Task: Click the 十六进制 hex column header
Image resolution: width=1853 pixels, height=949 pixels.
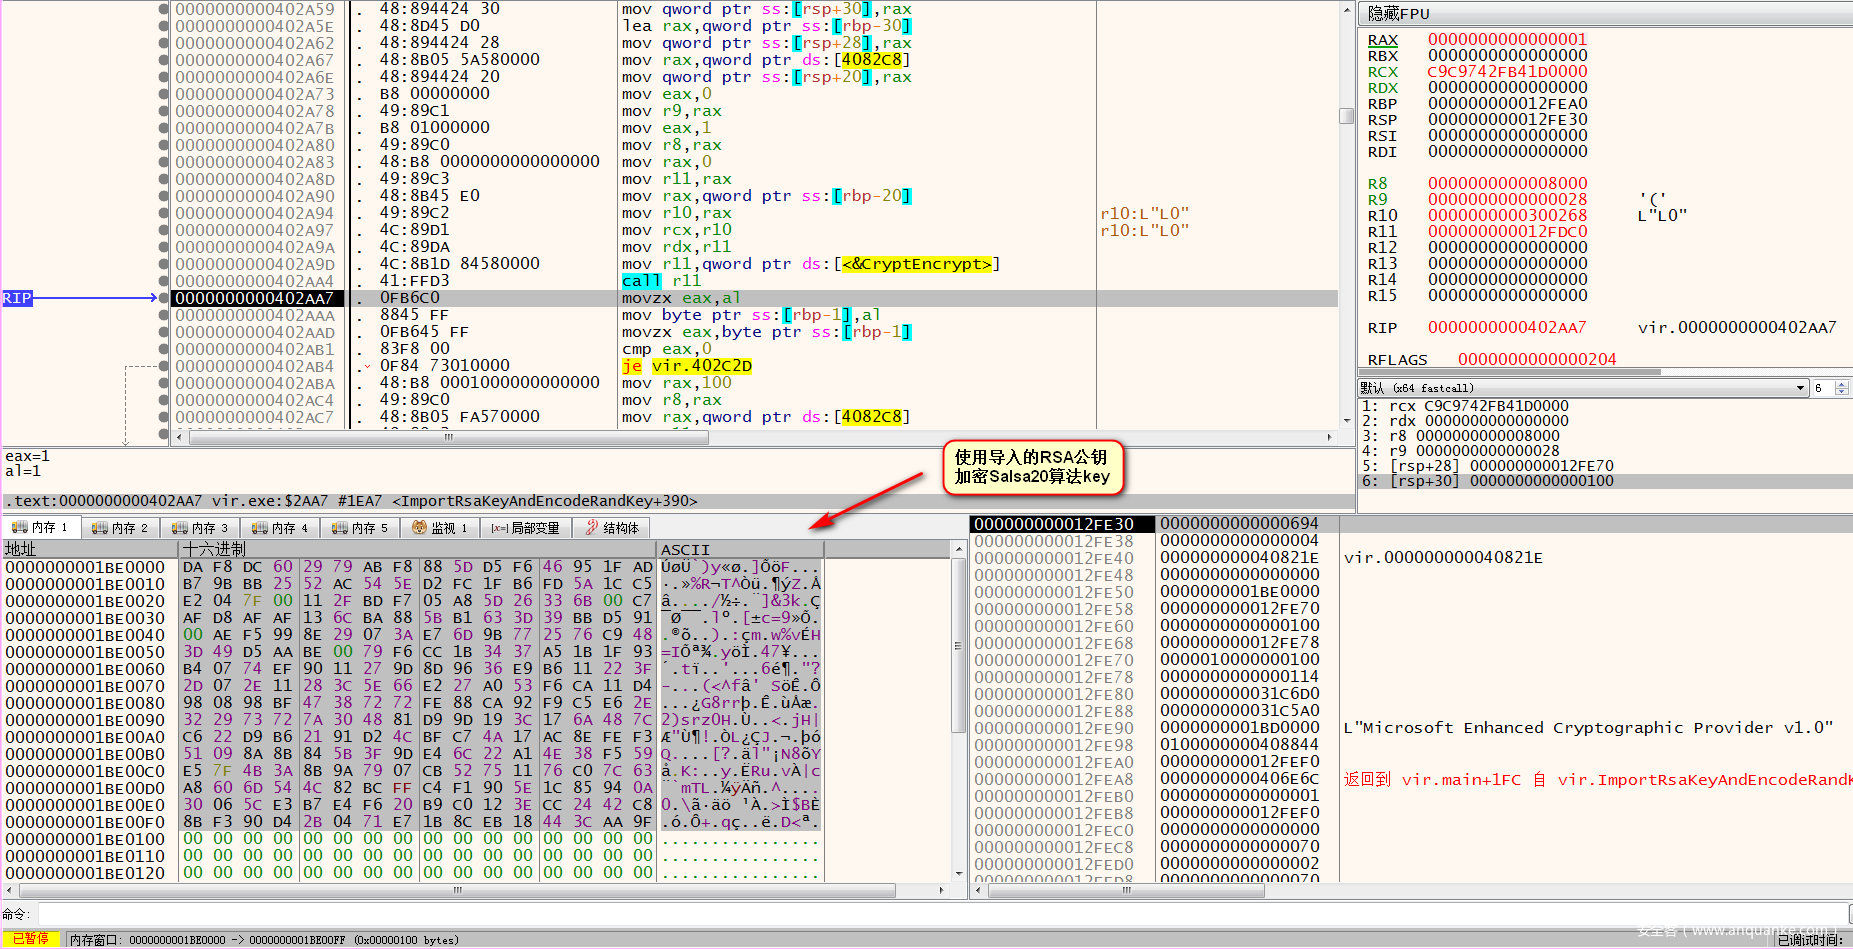Action: coord(214,549)
